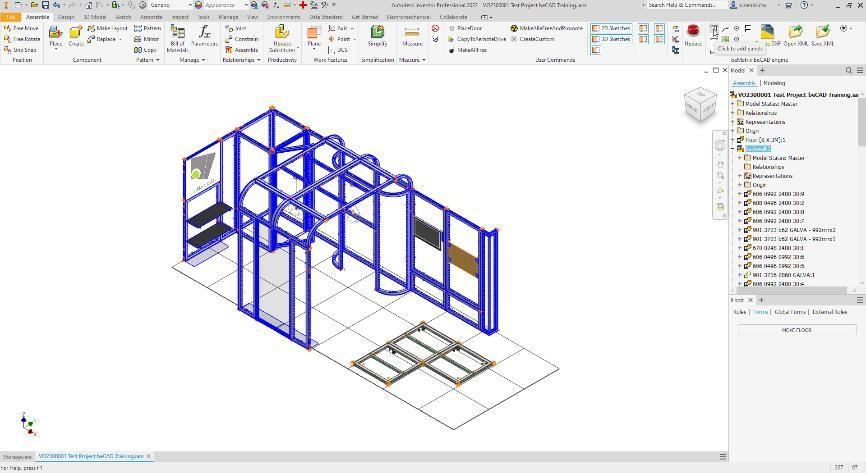866x473 pixels.
Task: Click the Free Move tool
Action: click(21, 28)
